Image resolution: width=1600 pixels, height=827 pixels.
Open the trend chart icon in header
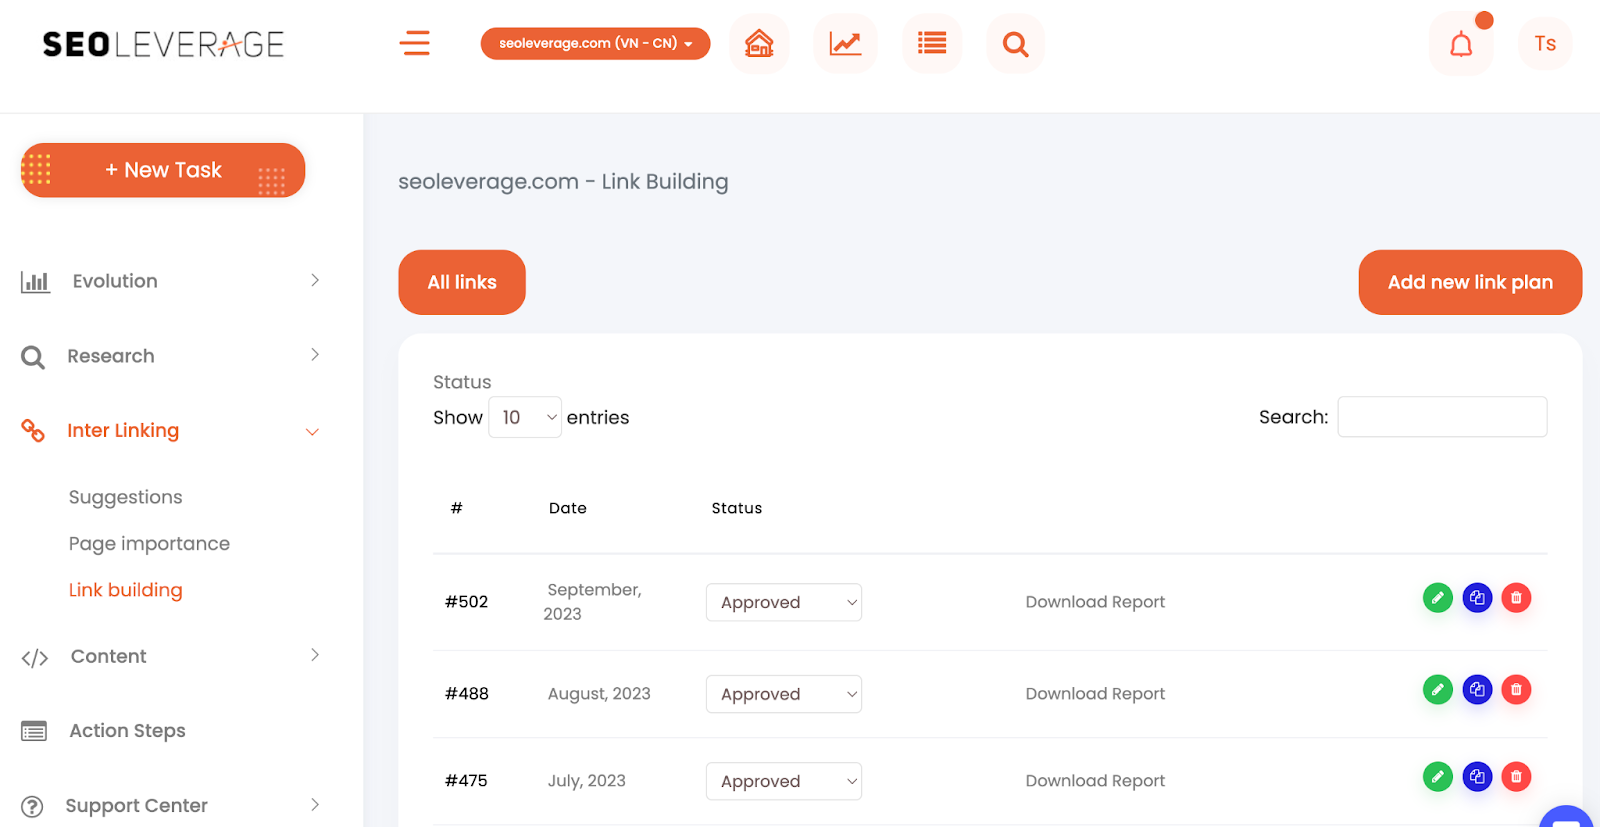tap(845, 43)
